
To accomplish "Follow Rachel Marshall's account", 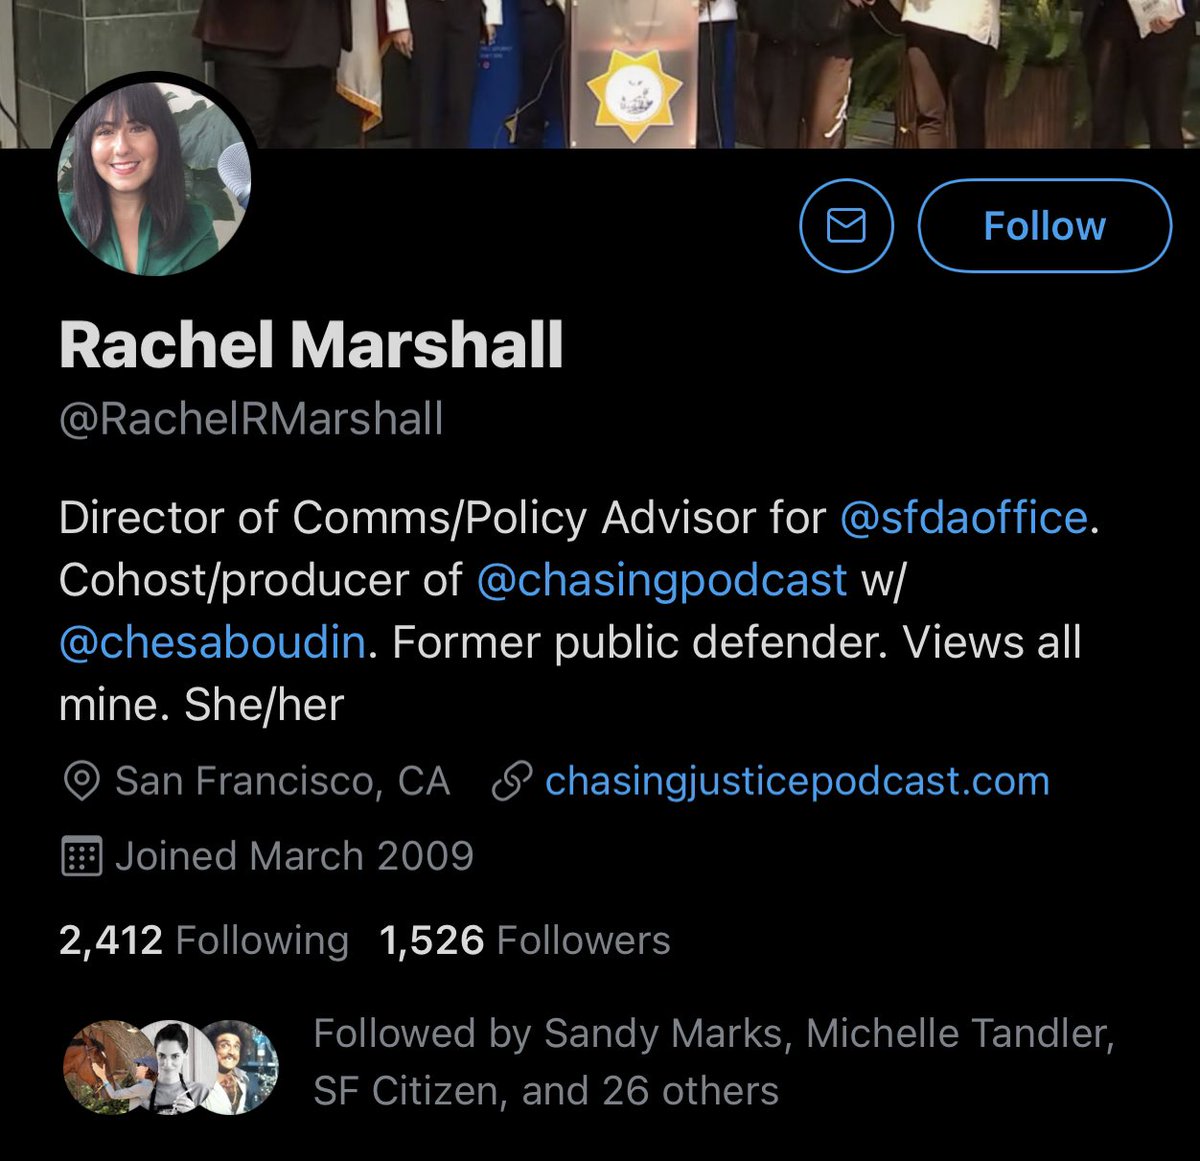I will (1044, 226).
